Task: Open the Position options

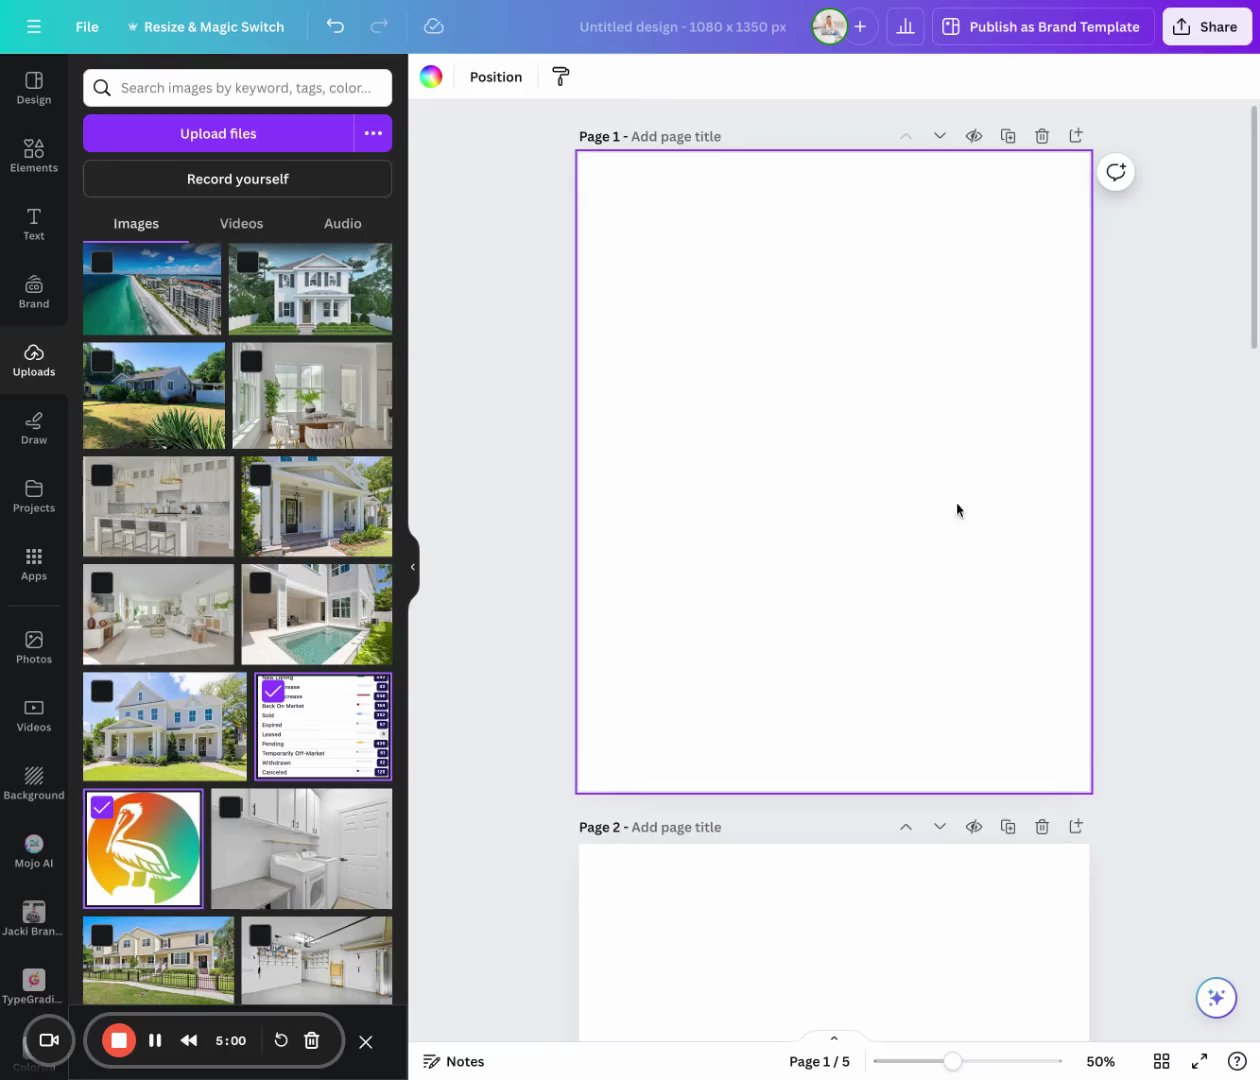Action: tap(496, 77)
